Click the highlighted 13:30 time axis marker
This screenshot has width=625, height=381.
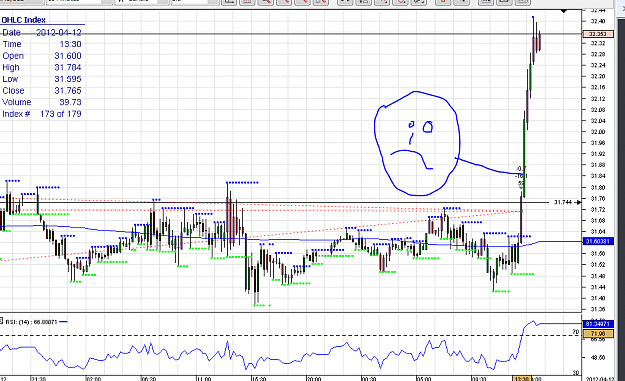click(x=522, y=378)
